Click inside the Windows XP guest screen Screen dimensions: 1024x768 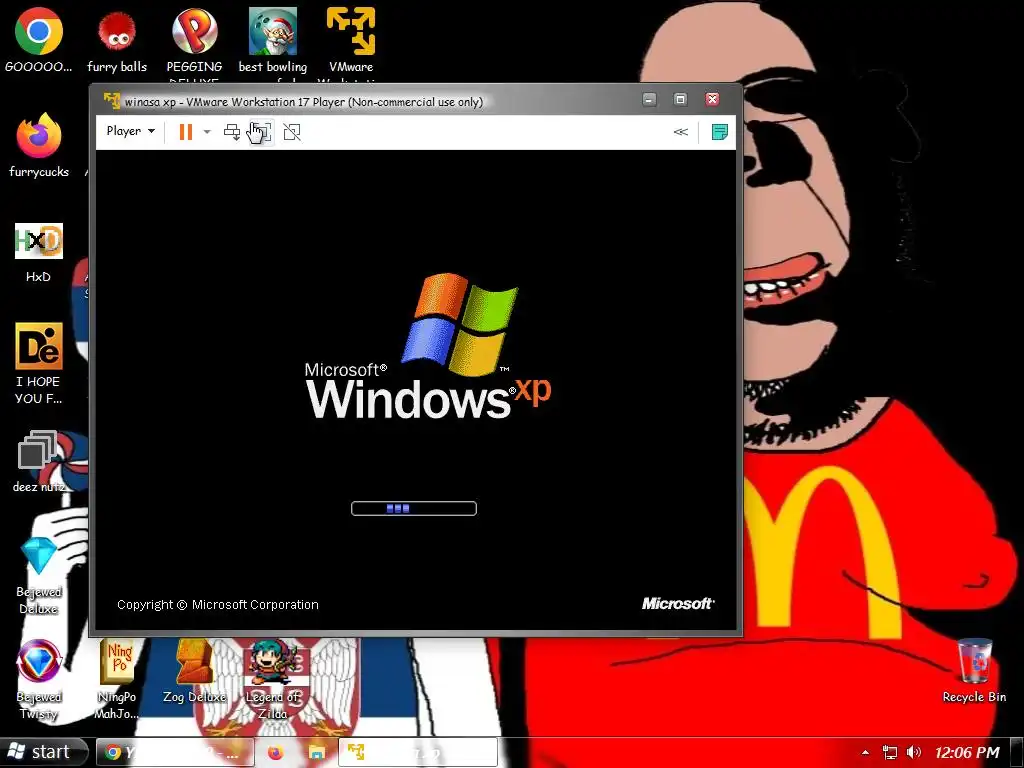415,391
